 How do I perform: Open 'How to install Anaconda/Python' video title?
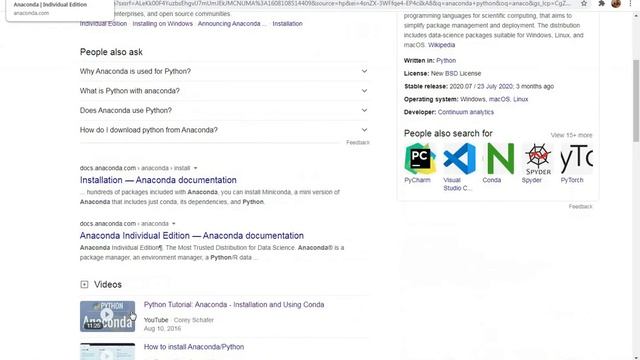194,347
